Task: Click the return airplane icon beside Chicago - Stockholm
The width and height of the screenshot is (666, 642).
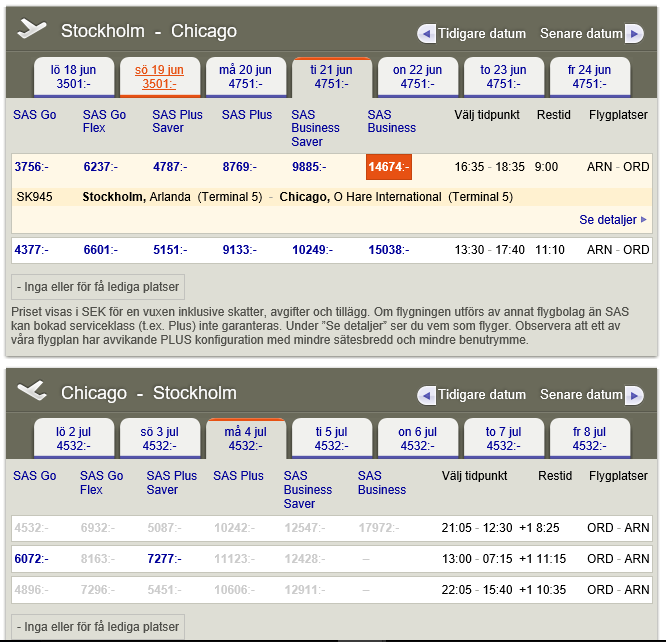Action: [32, 392]
